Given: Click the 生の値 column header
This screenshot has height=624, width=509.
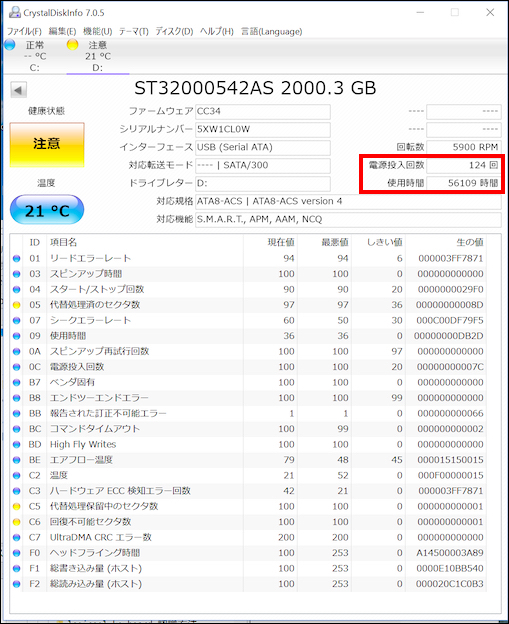Looking at the screenshot, I should (470, 242).
